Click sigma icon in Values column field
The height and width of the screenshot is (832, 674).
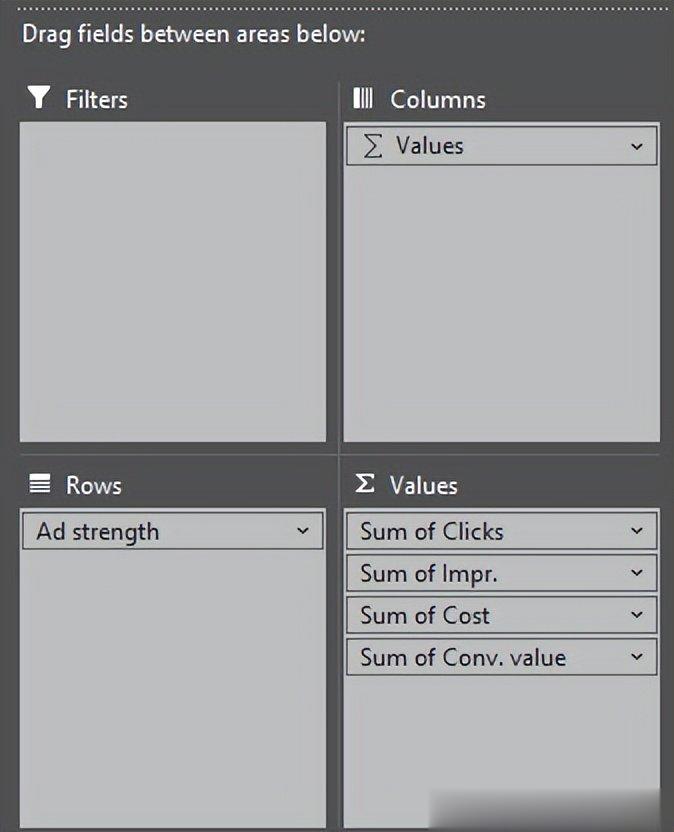coord(373,146)
